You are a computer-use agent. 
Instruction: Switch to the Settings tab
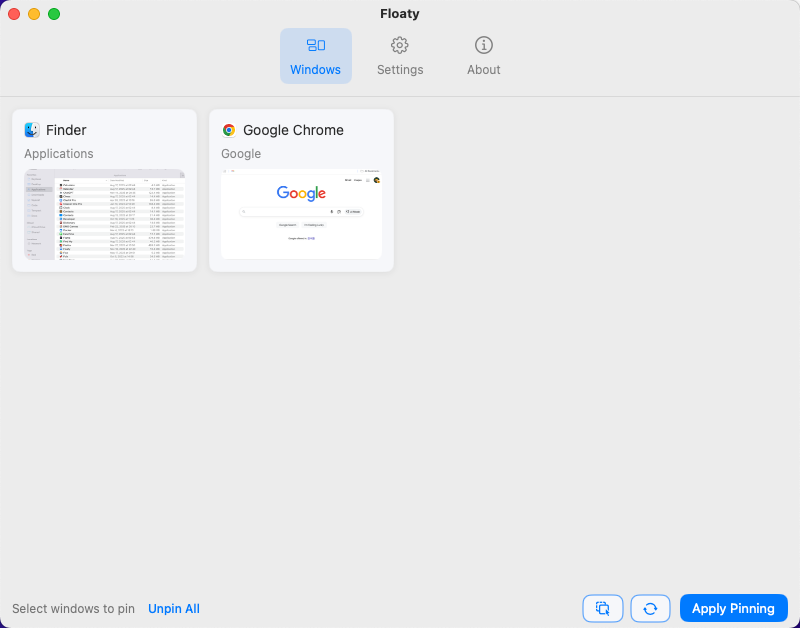click(x=400, y=55)
